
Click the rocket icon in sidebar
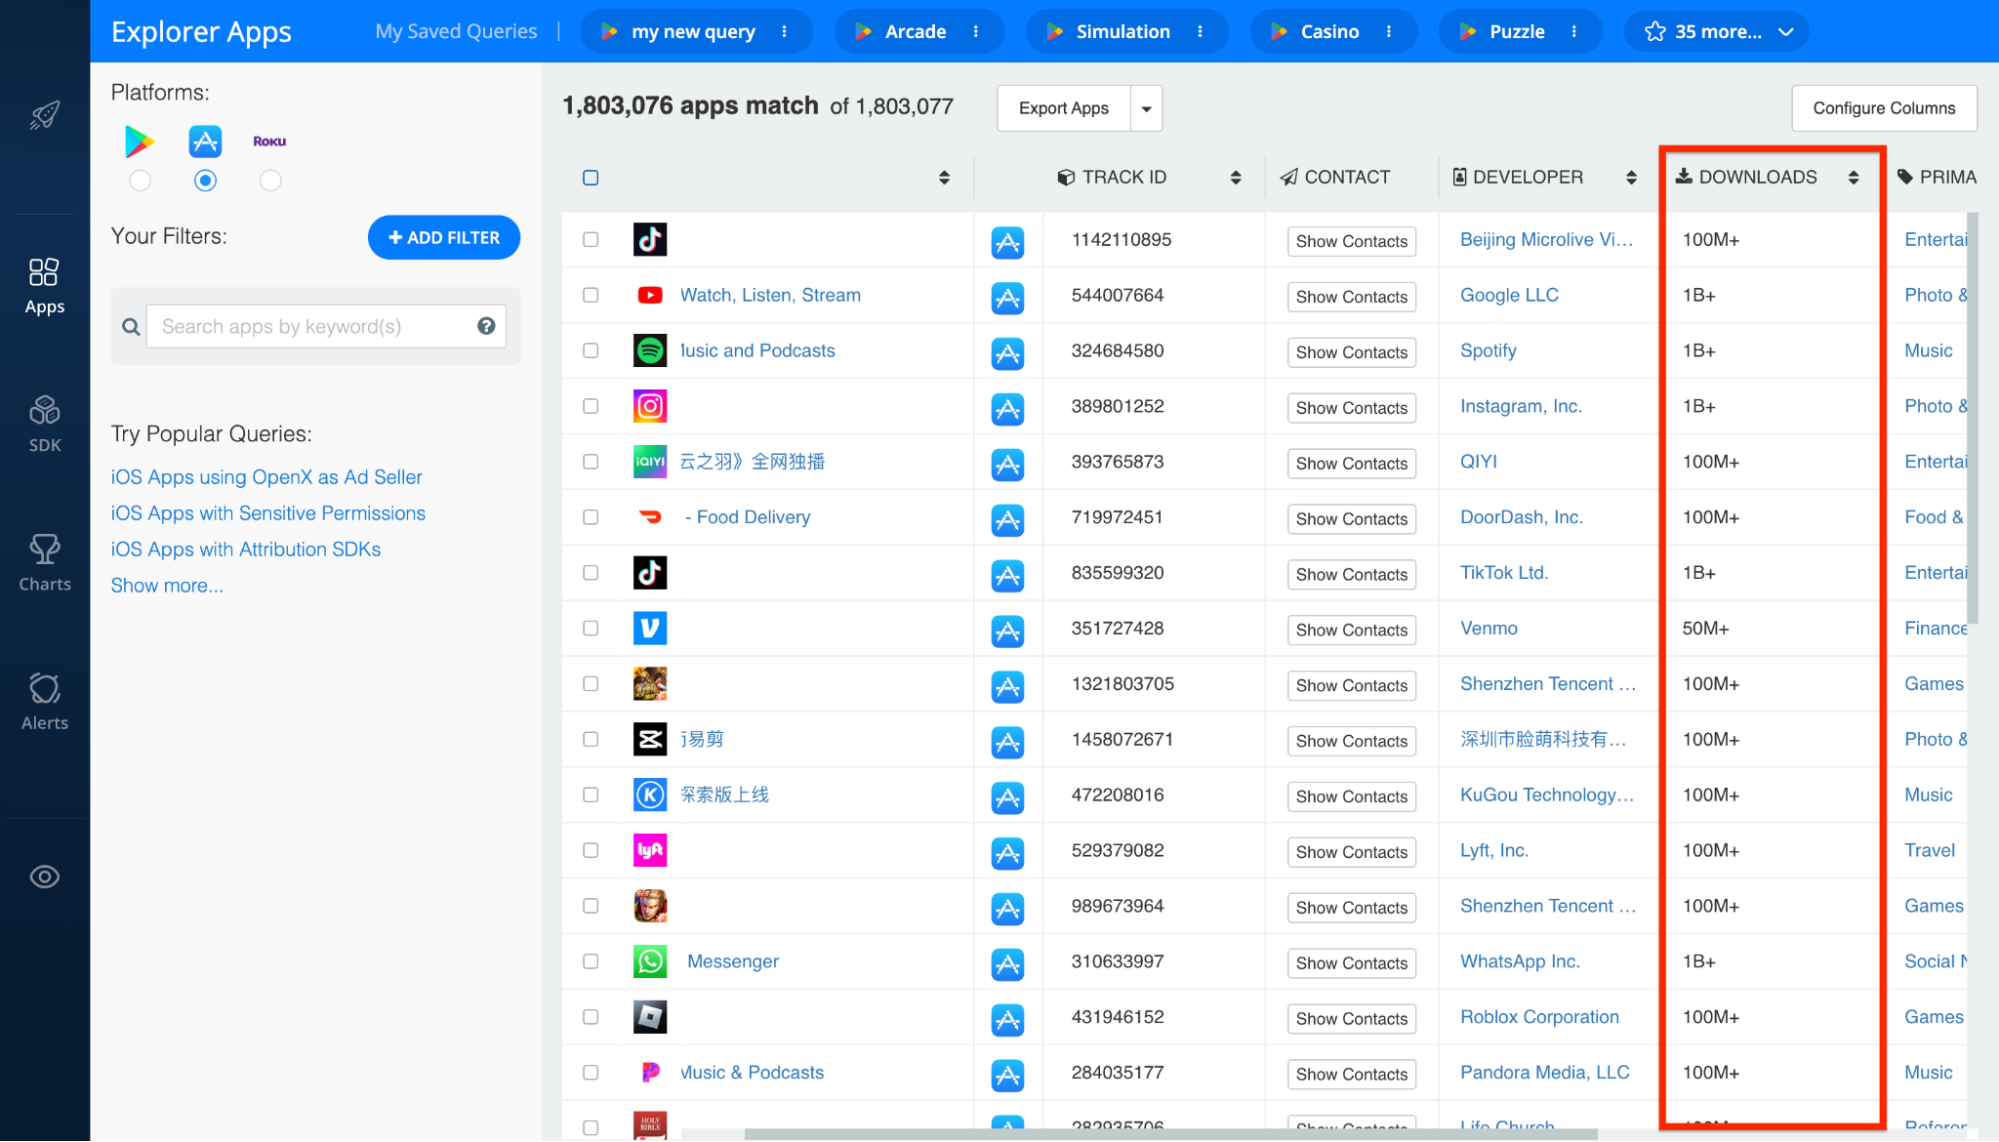point(44,116)
